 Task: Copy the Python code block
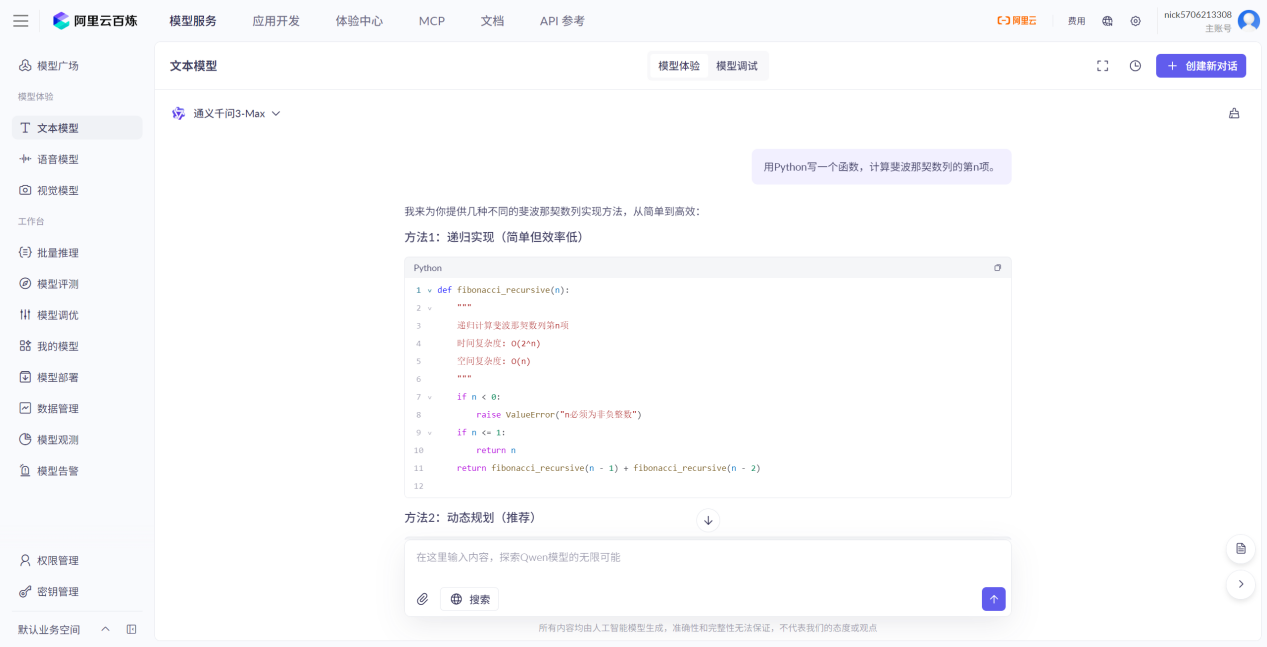997,268
